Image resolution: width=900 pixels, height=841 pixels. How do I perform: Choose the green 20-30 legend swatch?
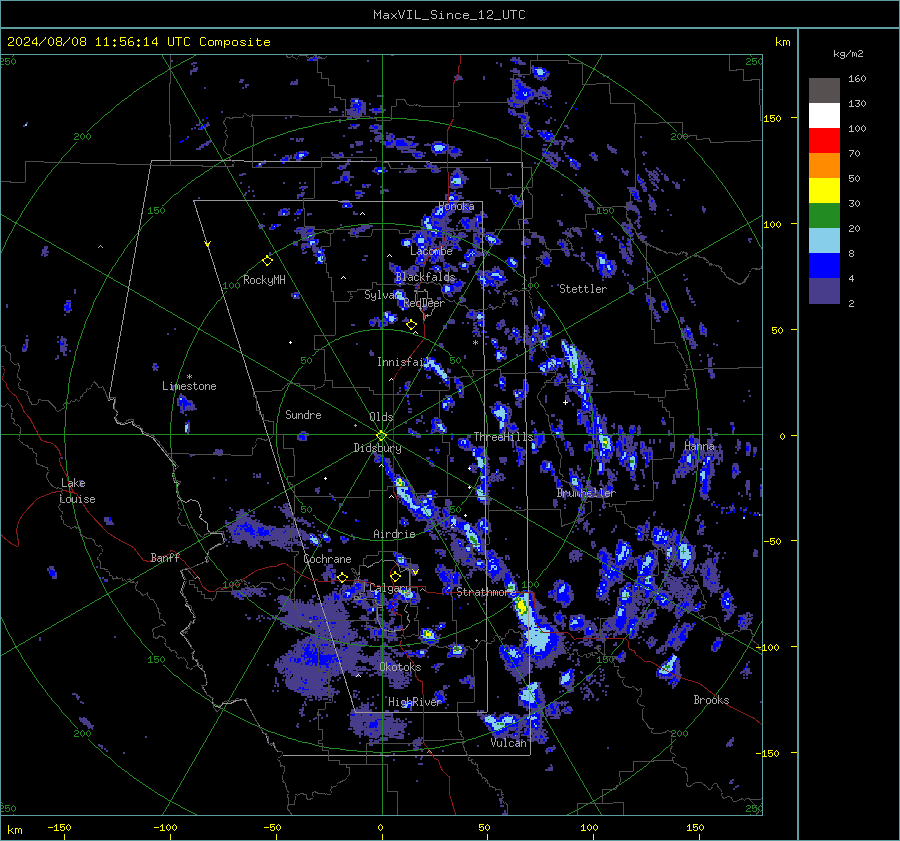(x=824, y=215)
